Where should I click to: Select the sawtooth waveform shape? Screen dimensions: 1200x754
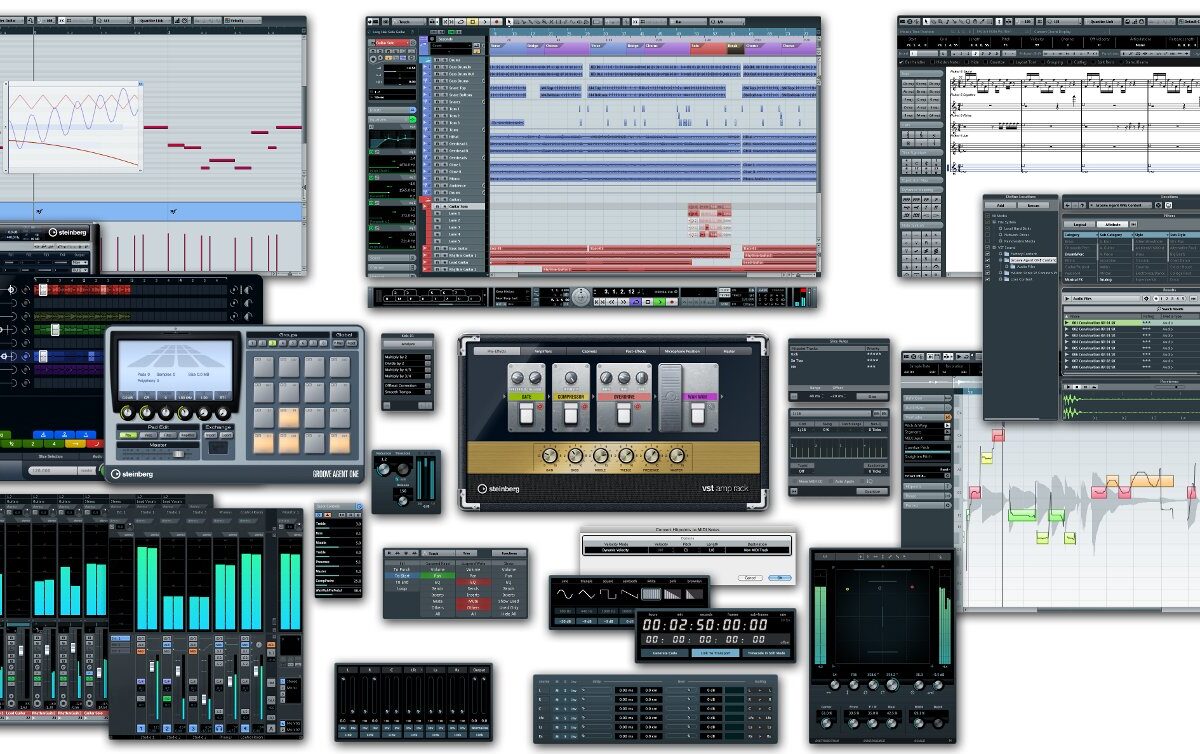[x=629, y=594]
